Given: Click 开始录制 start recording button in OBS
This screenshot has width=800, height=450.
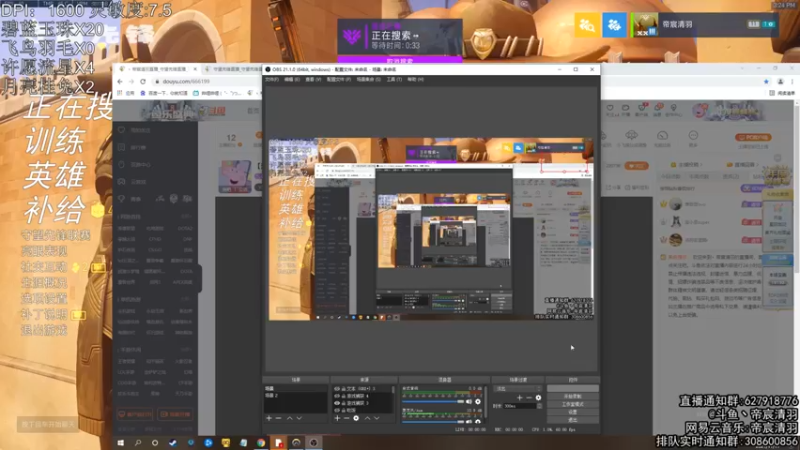Looking at the screenshot, I should (572, 396).
